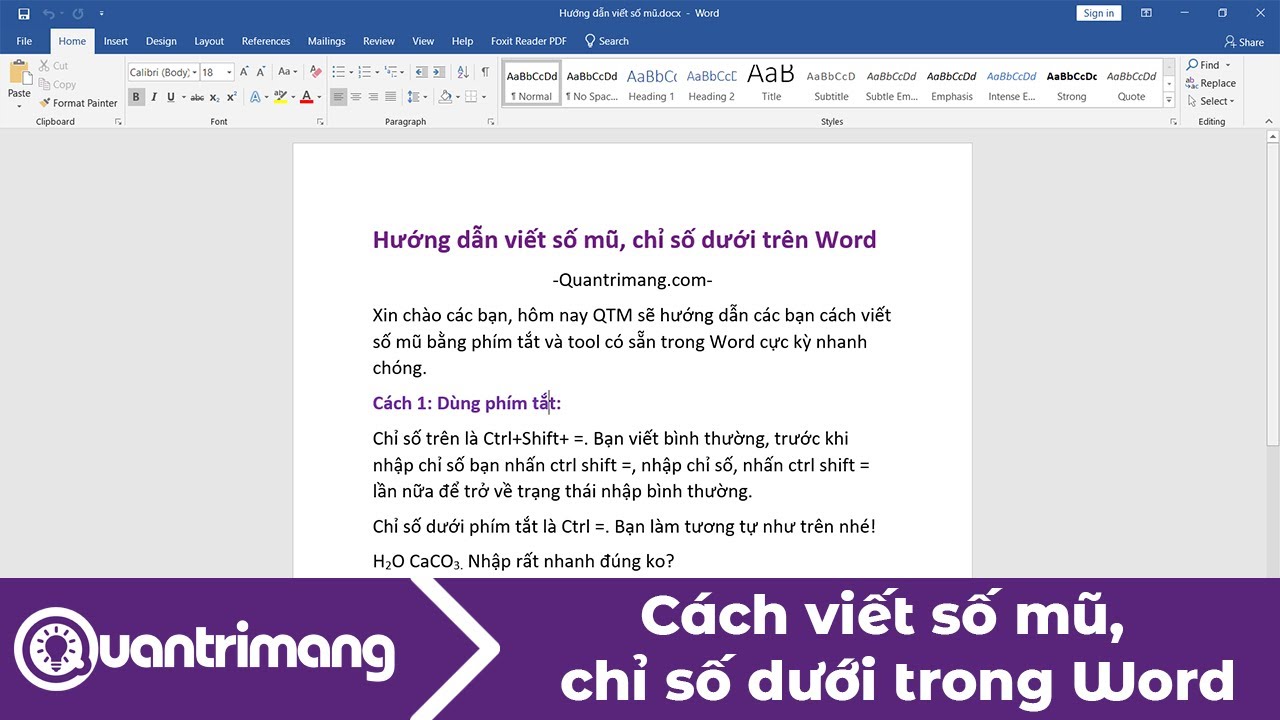Screen dimensions: 1280x720
Task: Increase font size with the grow A icon
Action: click(x=245, y=72)
